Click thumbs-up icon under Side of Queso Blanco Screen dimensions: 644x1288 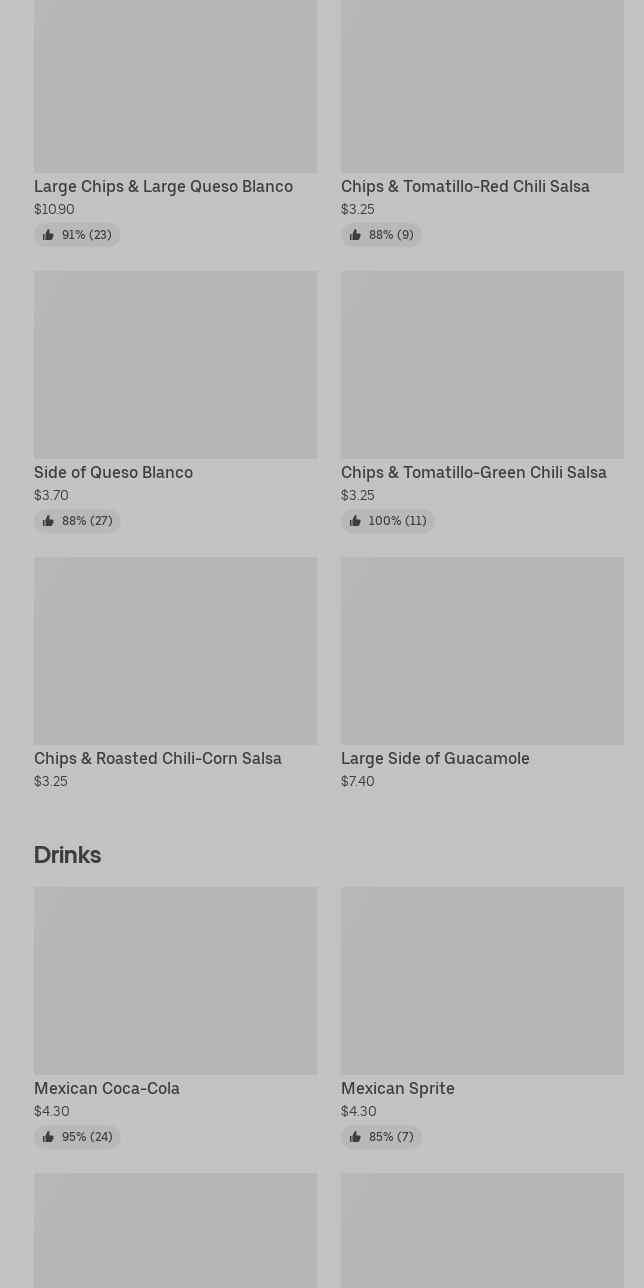click(x=48, y=521)
